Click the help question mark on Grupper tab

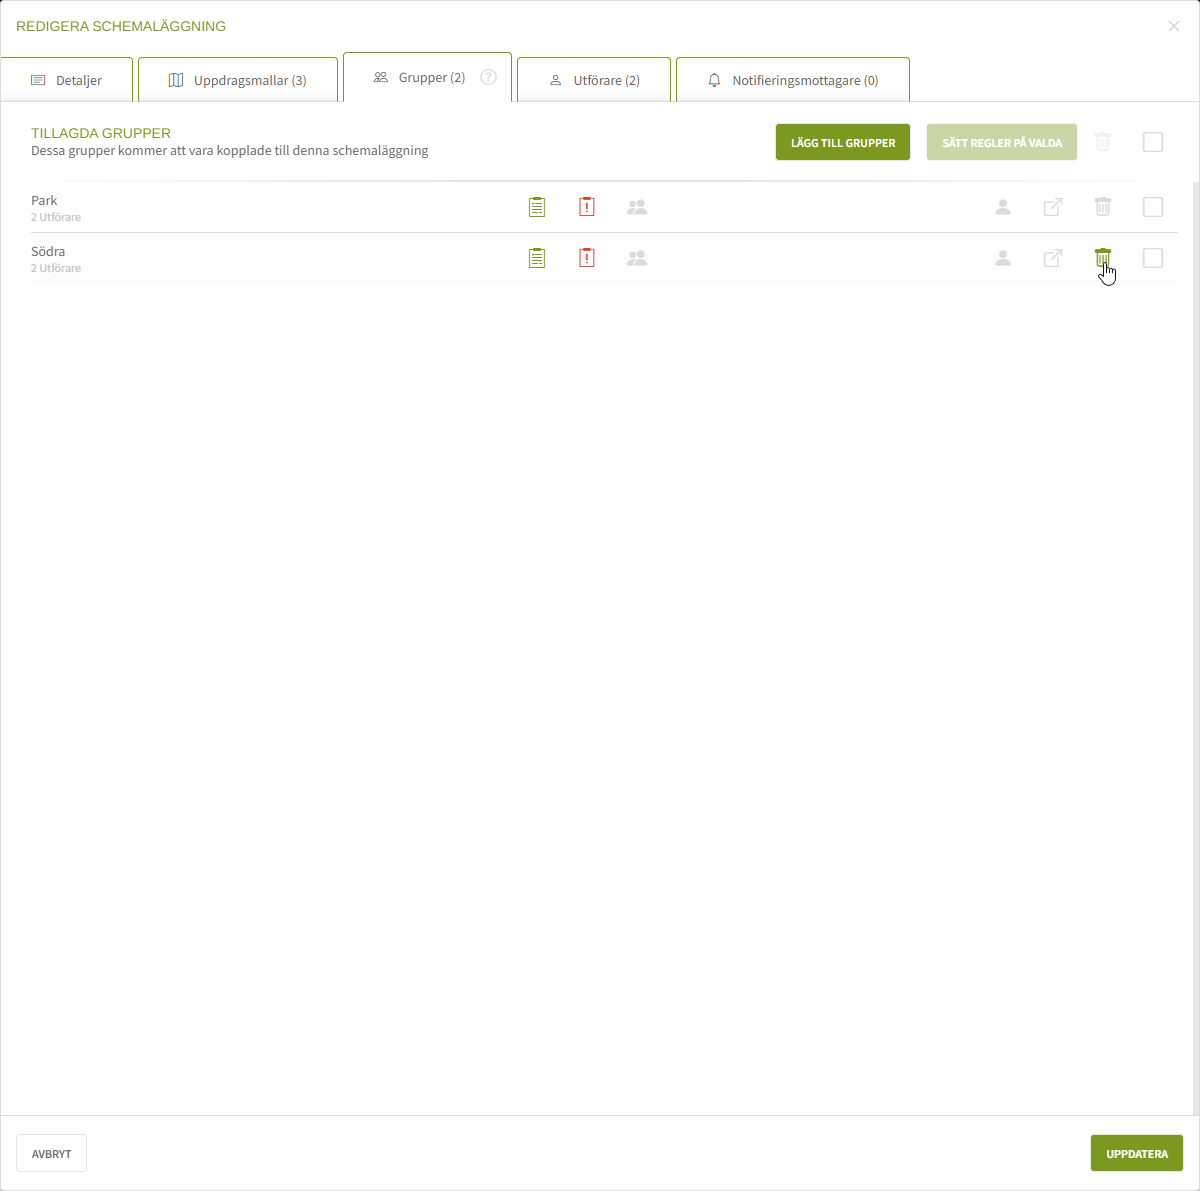tap(488, 77)
